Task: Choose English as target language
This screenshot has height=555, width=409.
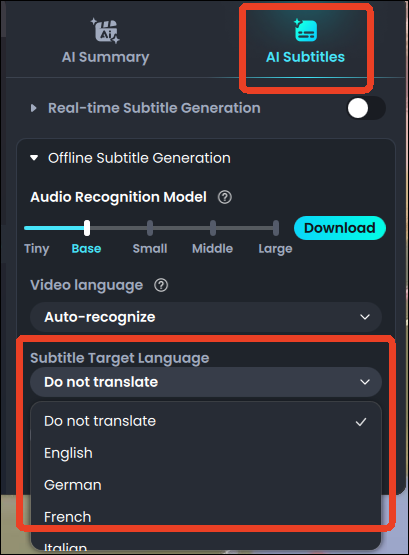Action: point(206,453)
